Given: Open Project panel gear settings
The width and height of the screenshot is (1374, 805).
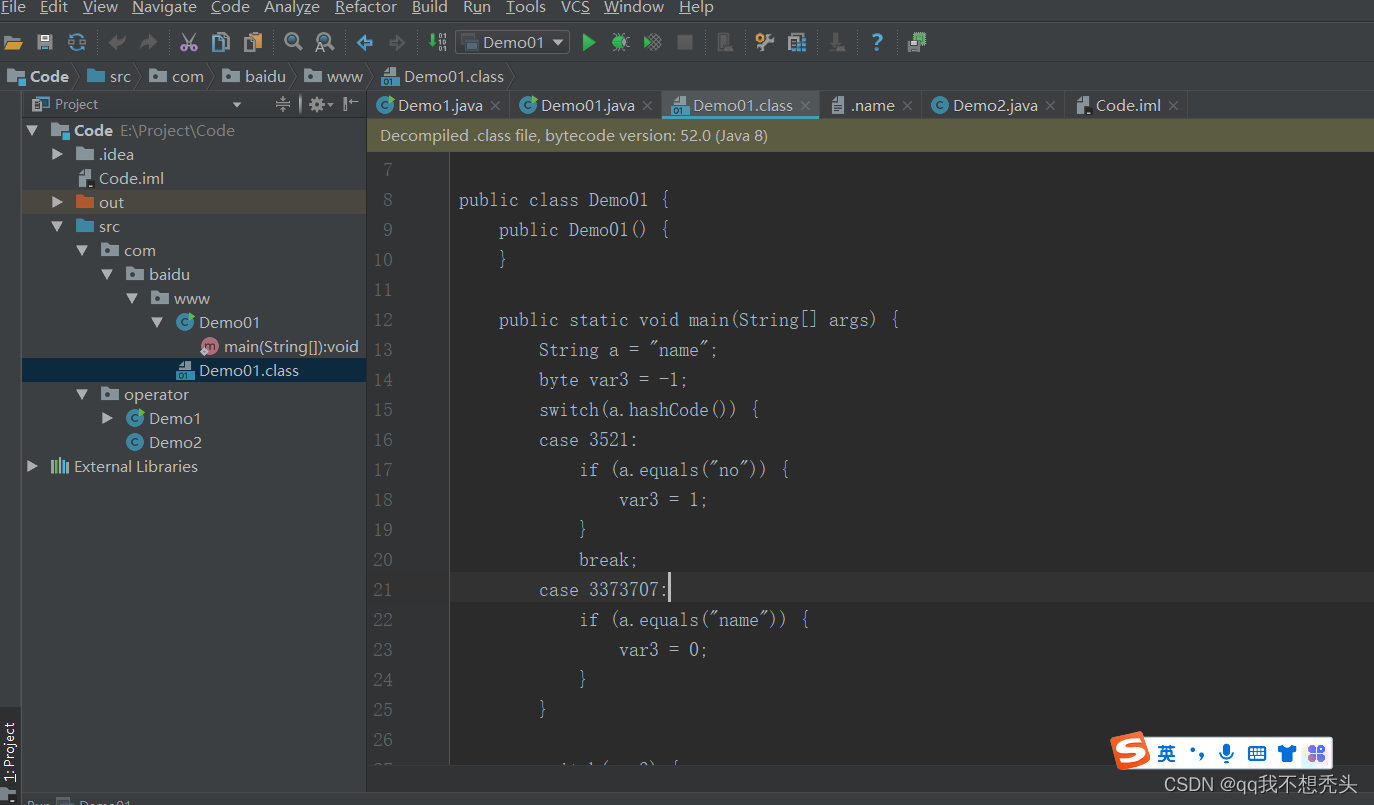Looking at the screenshot, I should [320, 104].
